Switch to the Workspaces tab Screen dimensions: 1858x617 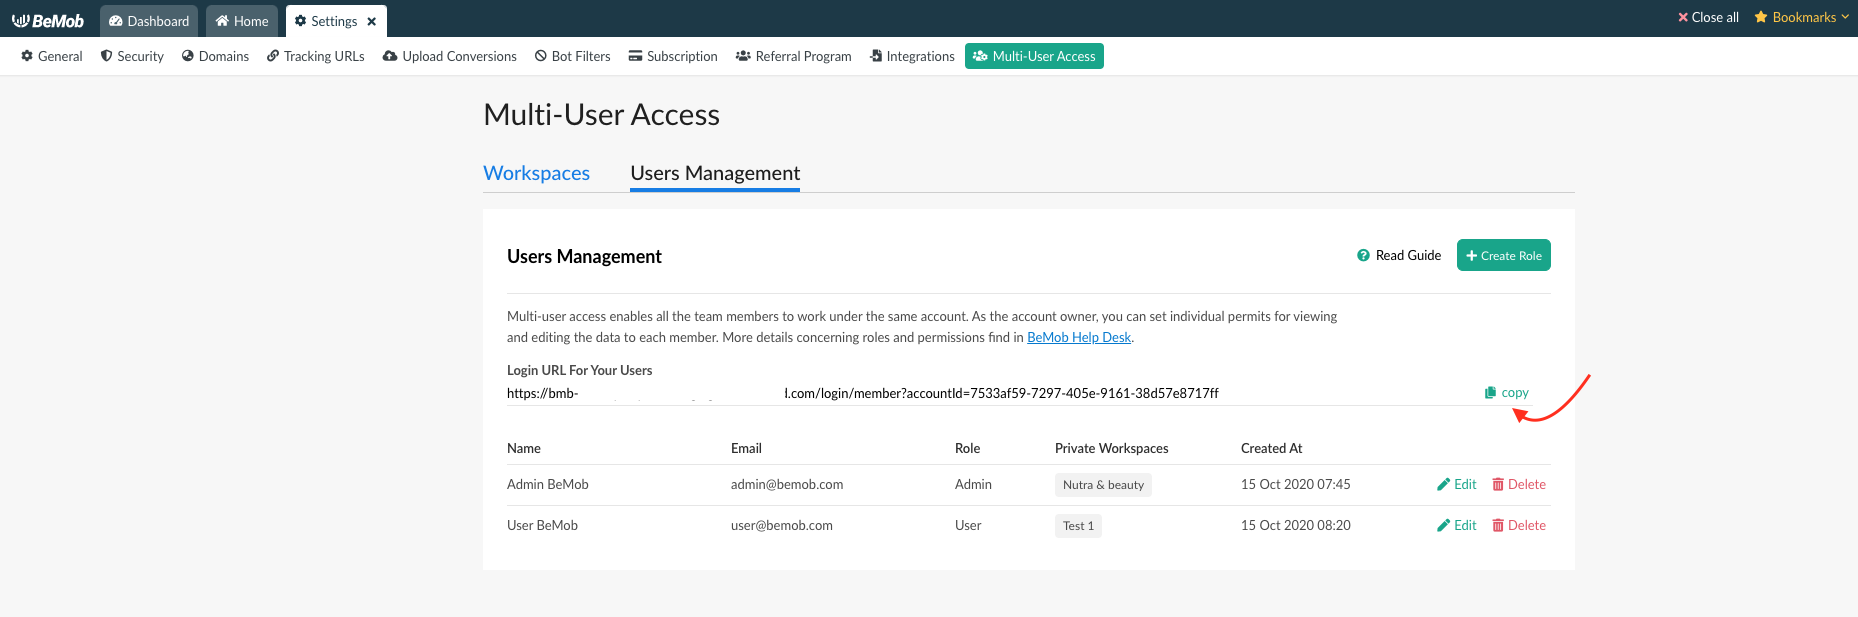537,173
